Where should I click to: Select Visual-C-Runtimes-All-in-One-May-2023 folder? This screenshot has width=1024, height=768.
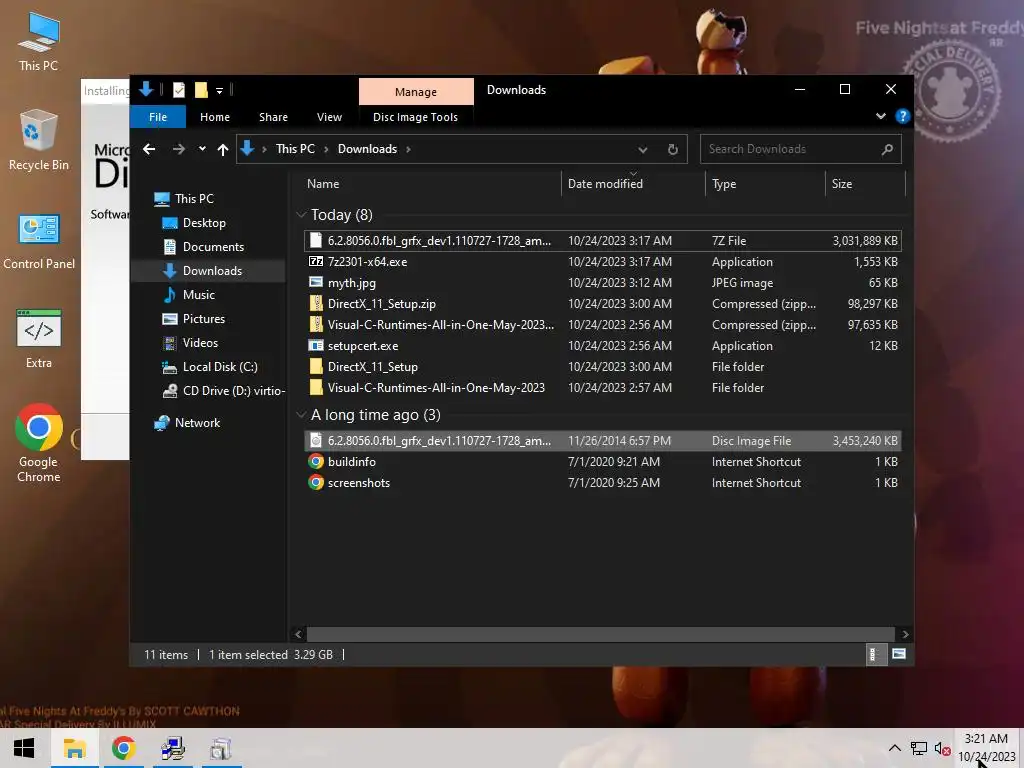pyautogui.click(x=602, y=387)
